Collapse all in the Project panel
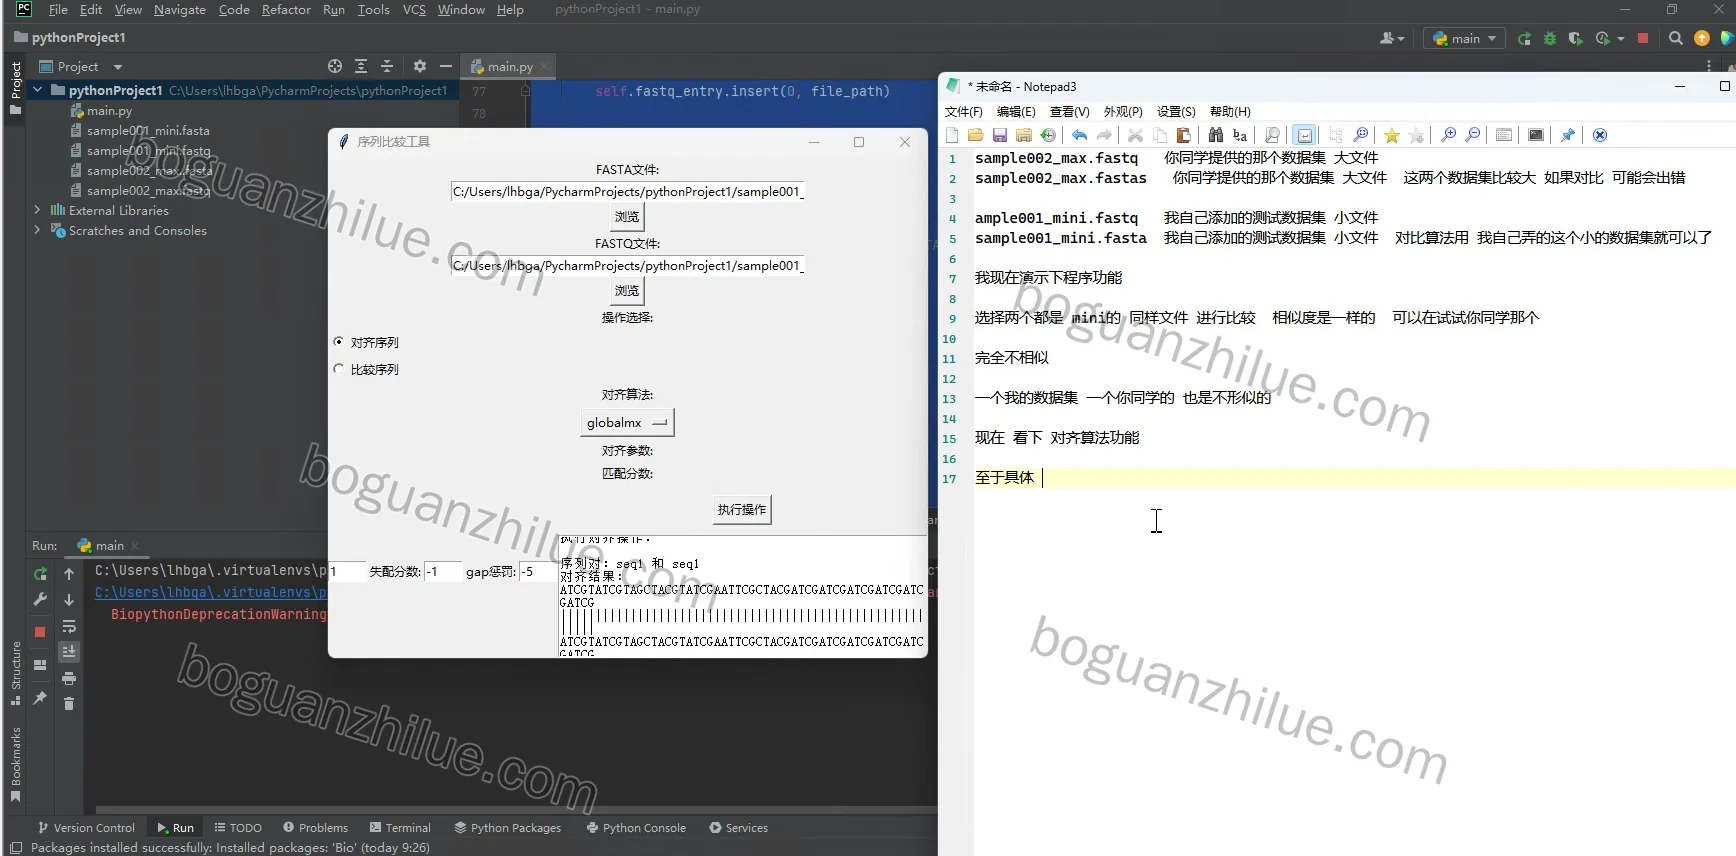Screen dimensions: 1736x856 387,66
